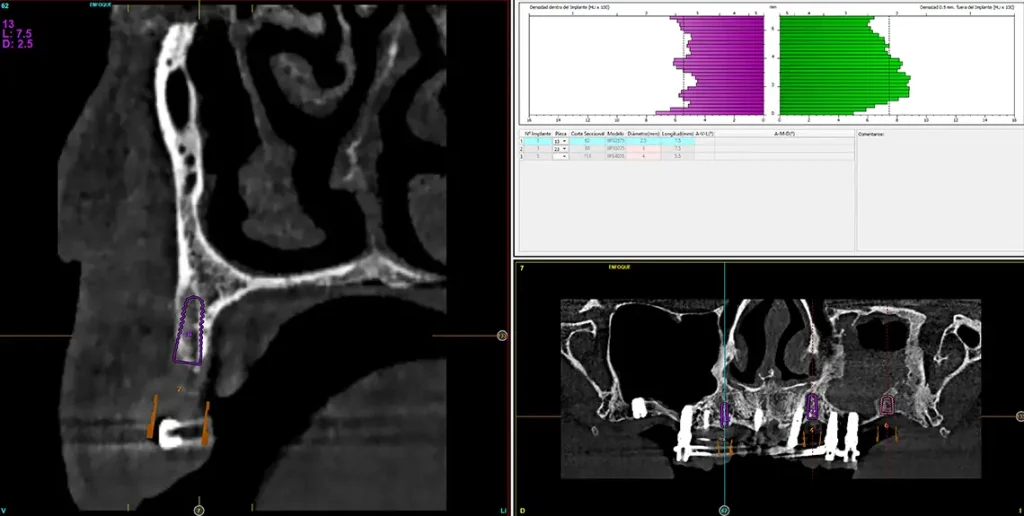Click the Longitud cell of implant row 1
Viewport: 1024px width, 516px height.
click(678, 142)
